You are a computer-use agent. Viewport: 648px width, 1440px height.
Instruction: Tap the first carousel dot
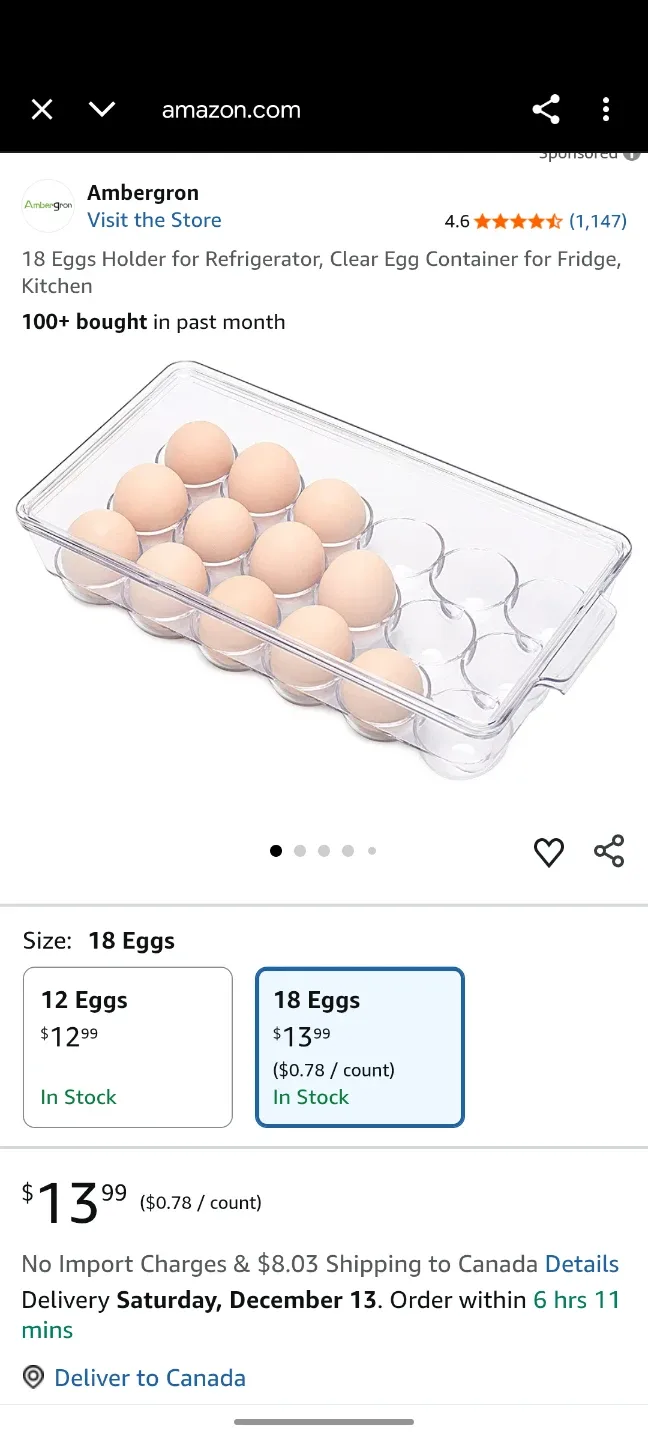(x=276, y=850)
